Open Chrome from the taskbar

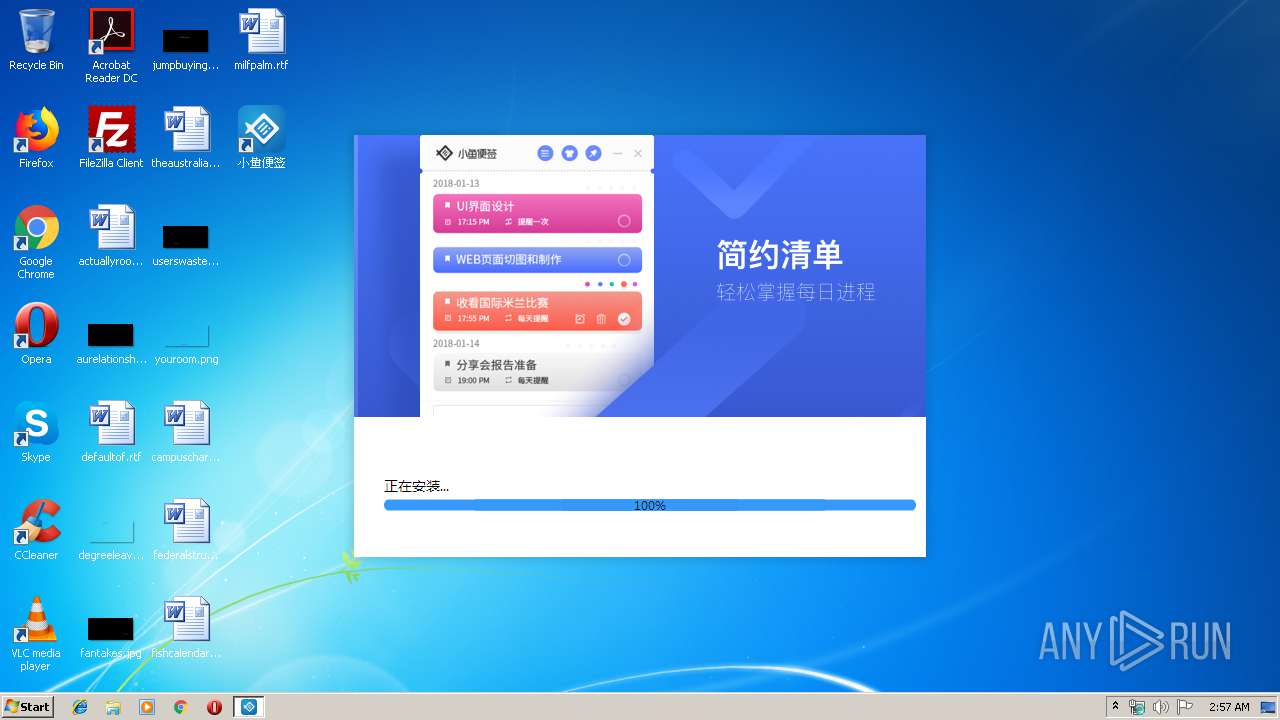[180, 707]
